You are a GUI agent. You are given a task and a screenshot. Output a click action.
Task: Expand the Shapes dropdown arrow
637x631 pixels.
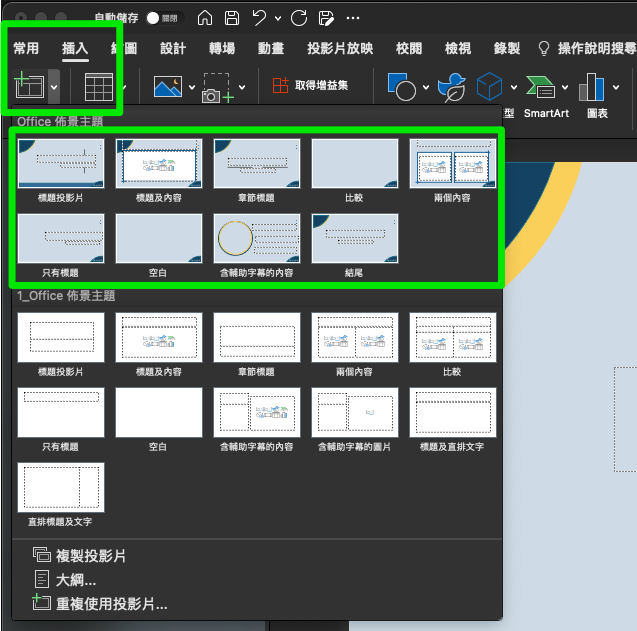pos(426,87)
